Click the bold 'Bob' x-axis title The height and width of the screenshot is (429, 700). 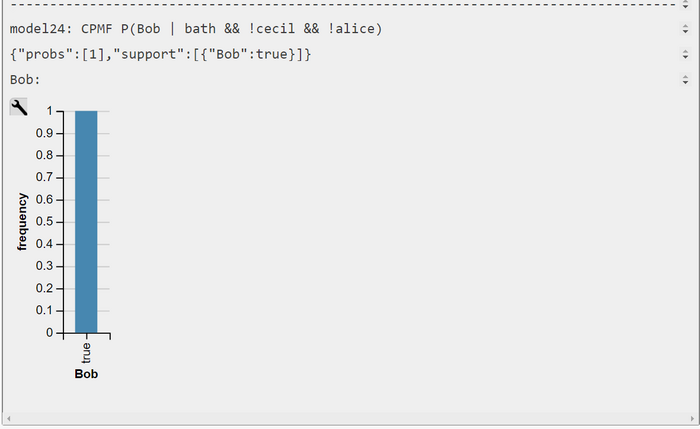coord(86,374)
